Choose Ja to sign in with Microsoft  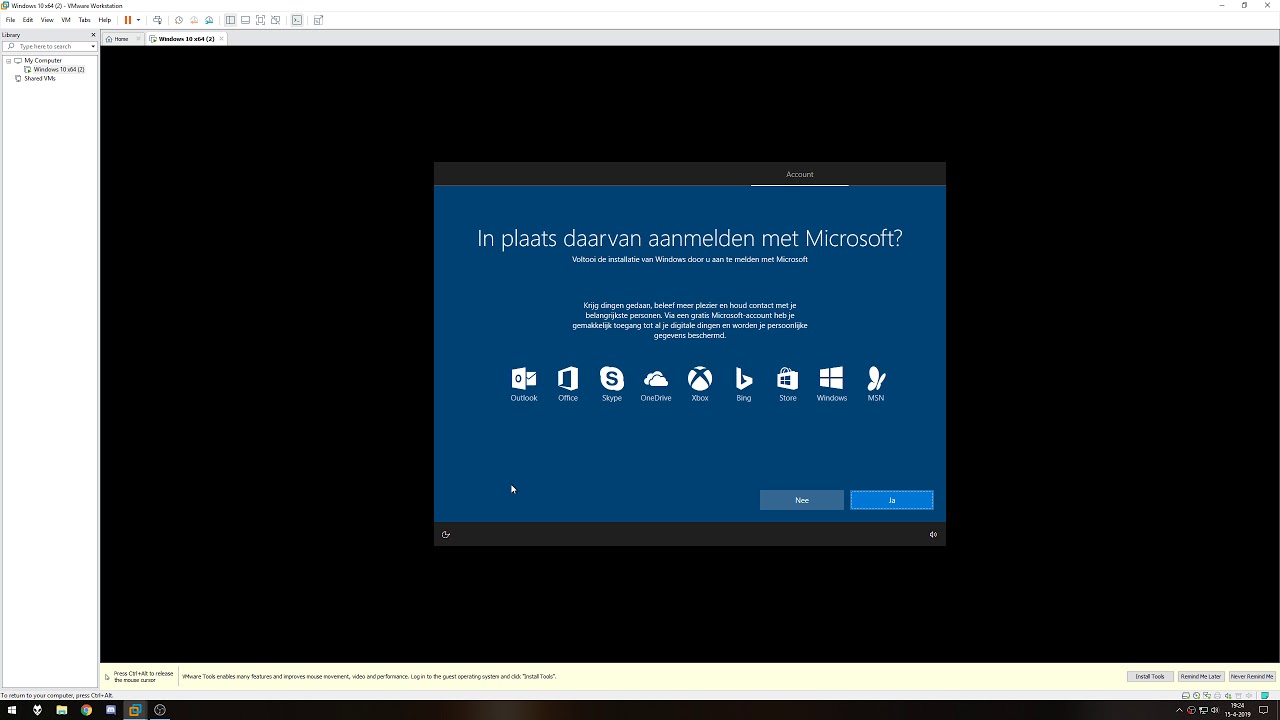(892, 500)
